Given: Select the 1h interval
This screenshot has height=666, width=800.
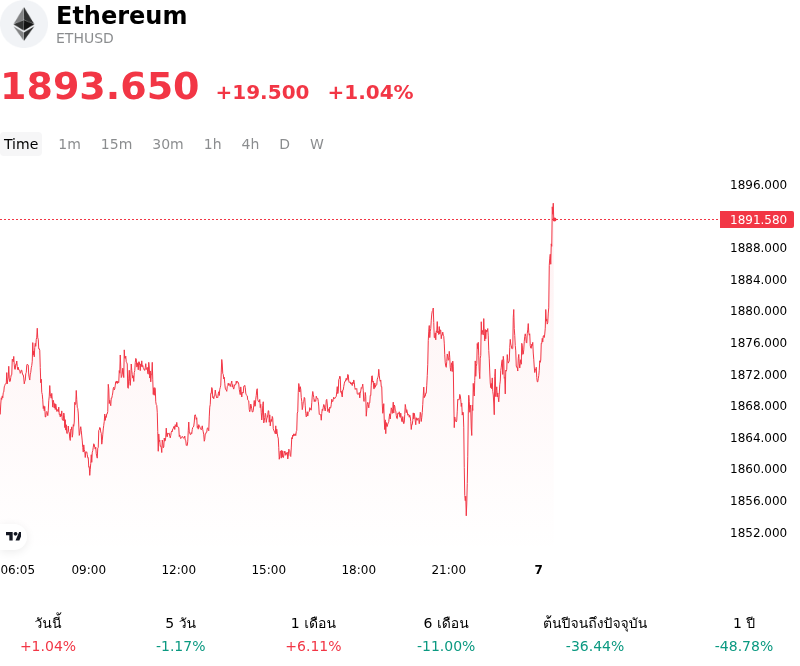Looking at the screenshot, I should [x=213, y=144].
